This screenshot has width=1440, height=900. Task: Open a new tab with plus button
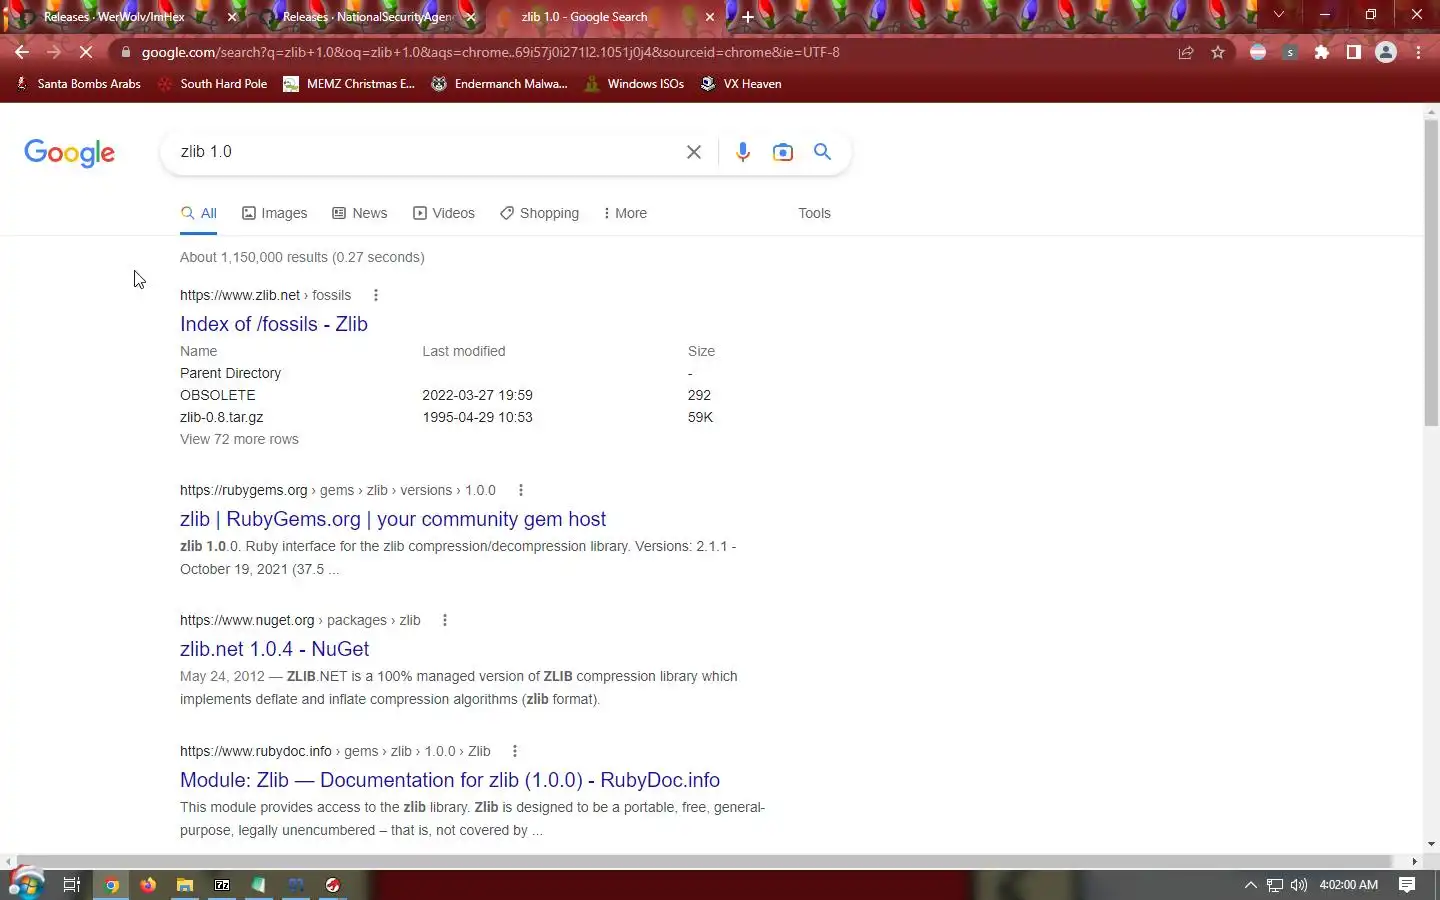pos(747,17)
